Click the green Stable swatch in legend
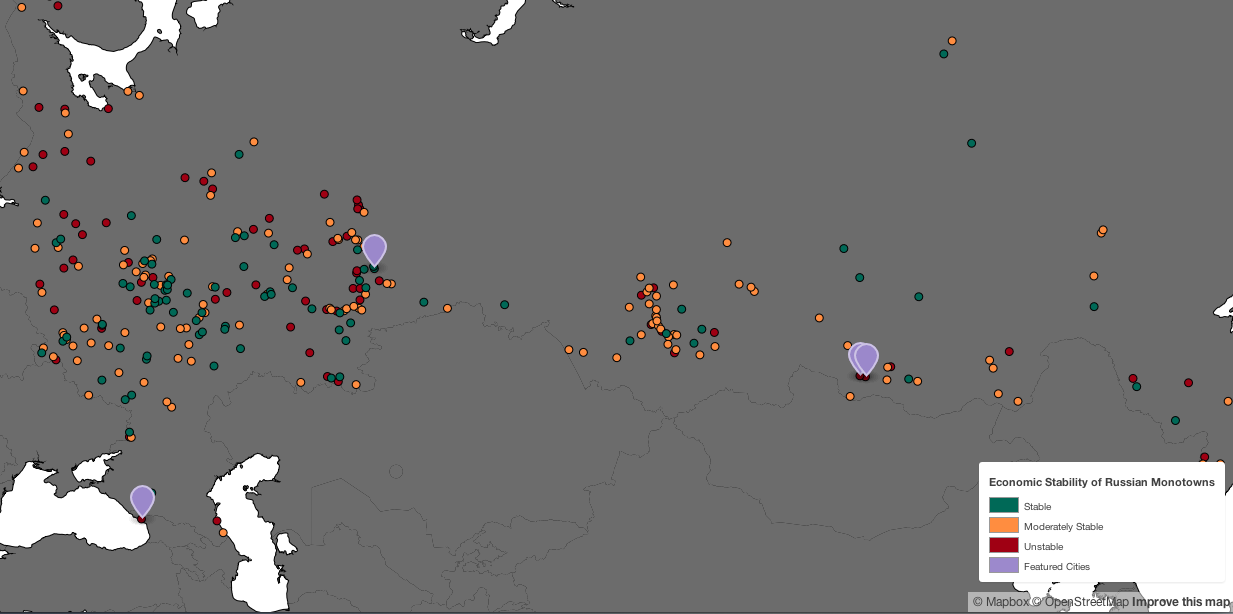 coord(1004,506)
